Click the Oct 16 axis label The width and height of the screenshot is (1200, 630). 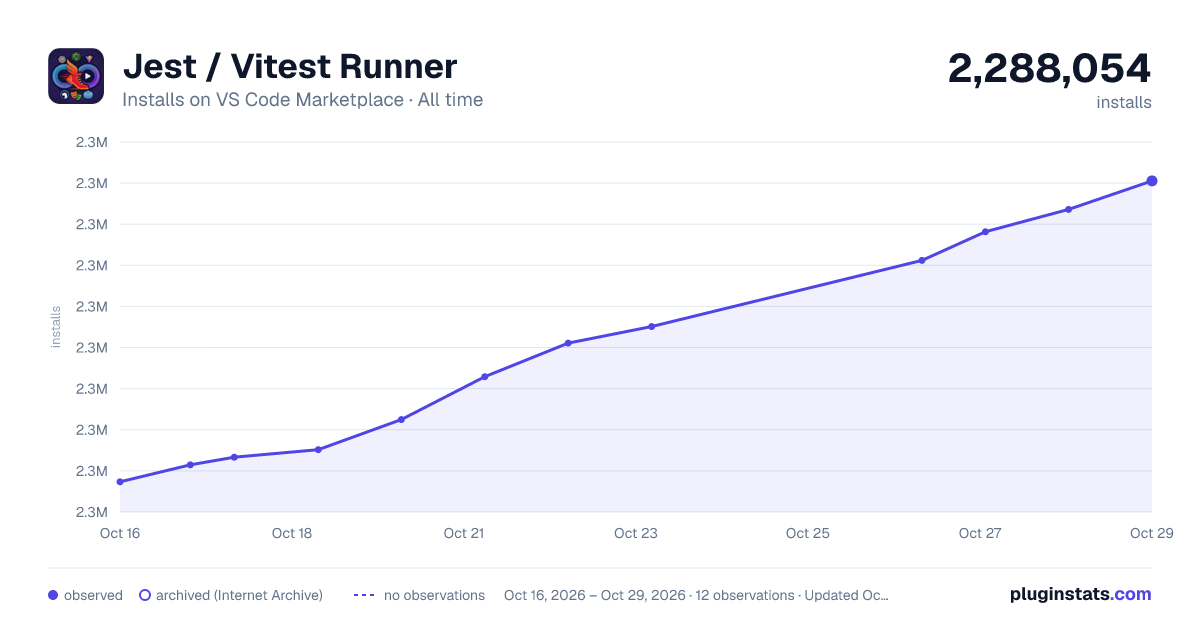click(x=120, y=533)
